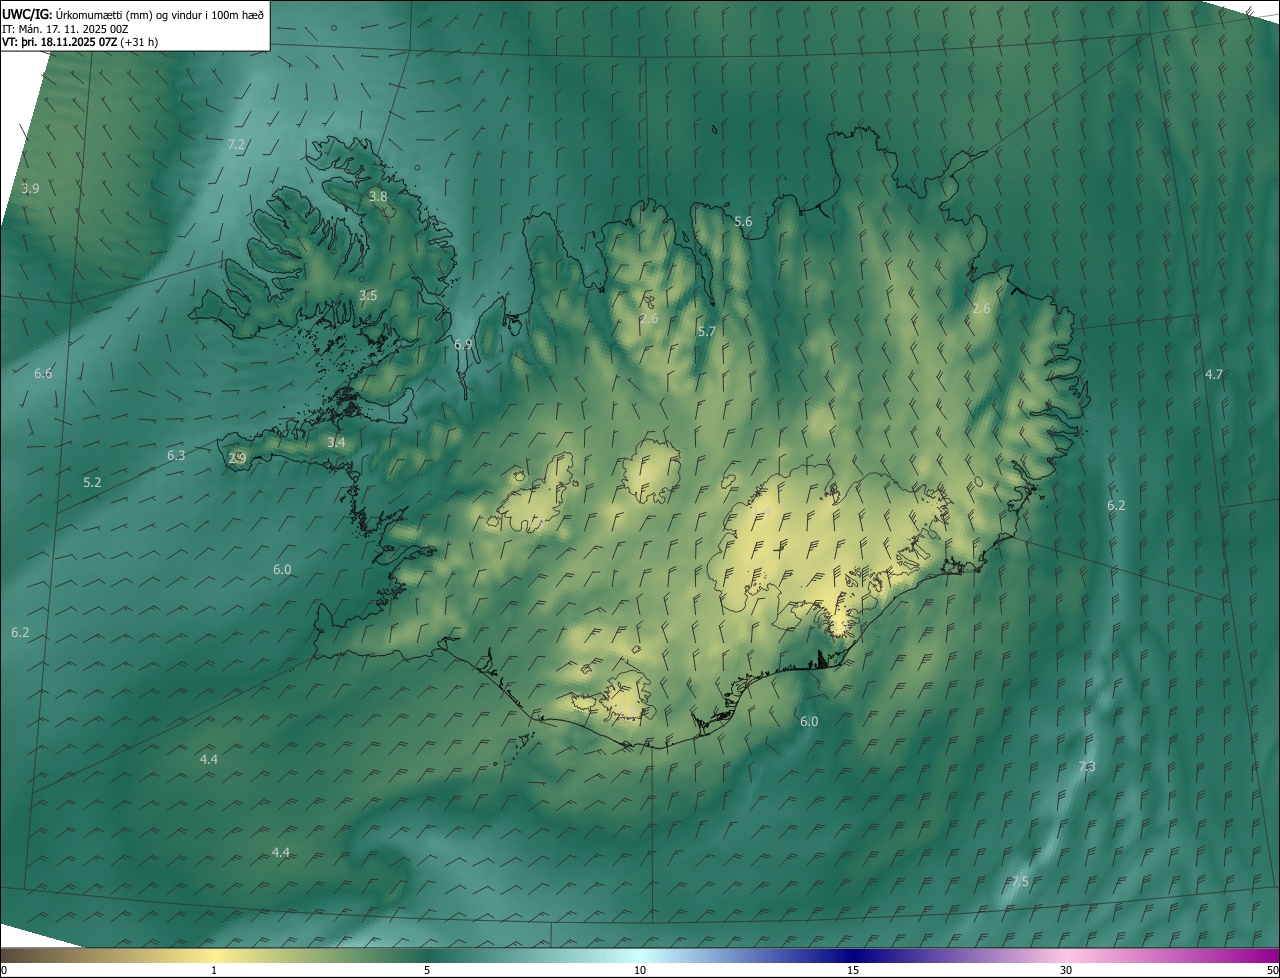Click the "5" tick label on the colorbar
This screenshot has width=1280, height=978.
pos(427,970)
